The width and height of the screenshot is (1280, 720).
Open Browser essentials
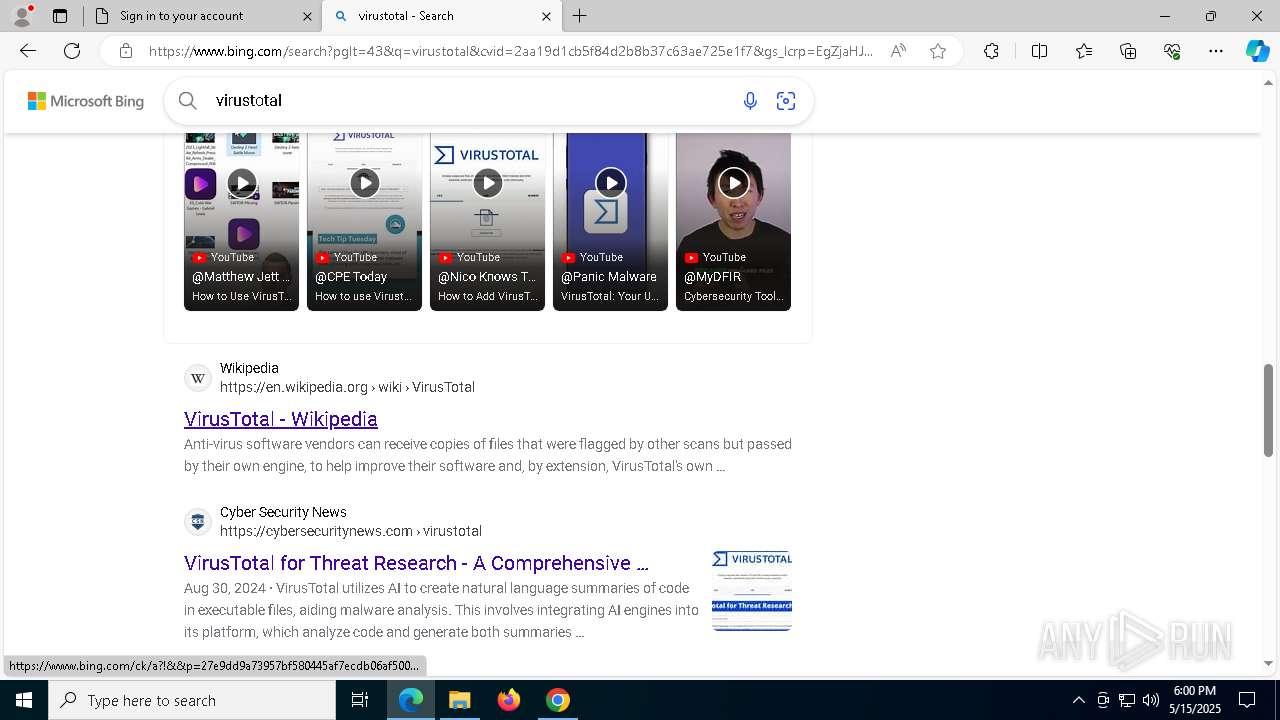coord(1172,51)
